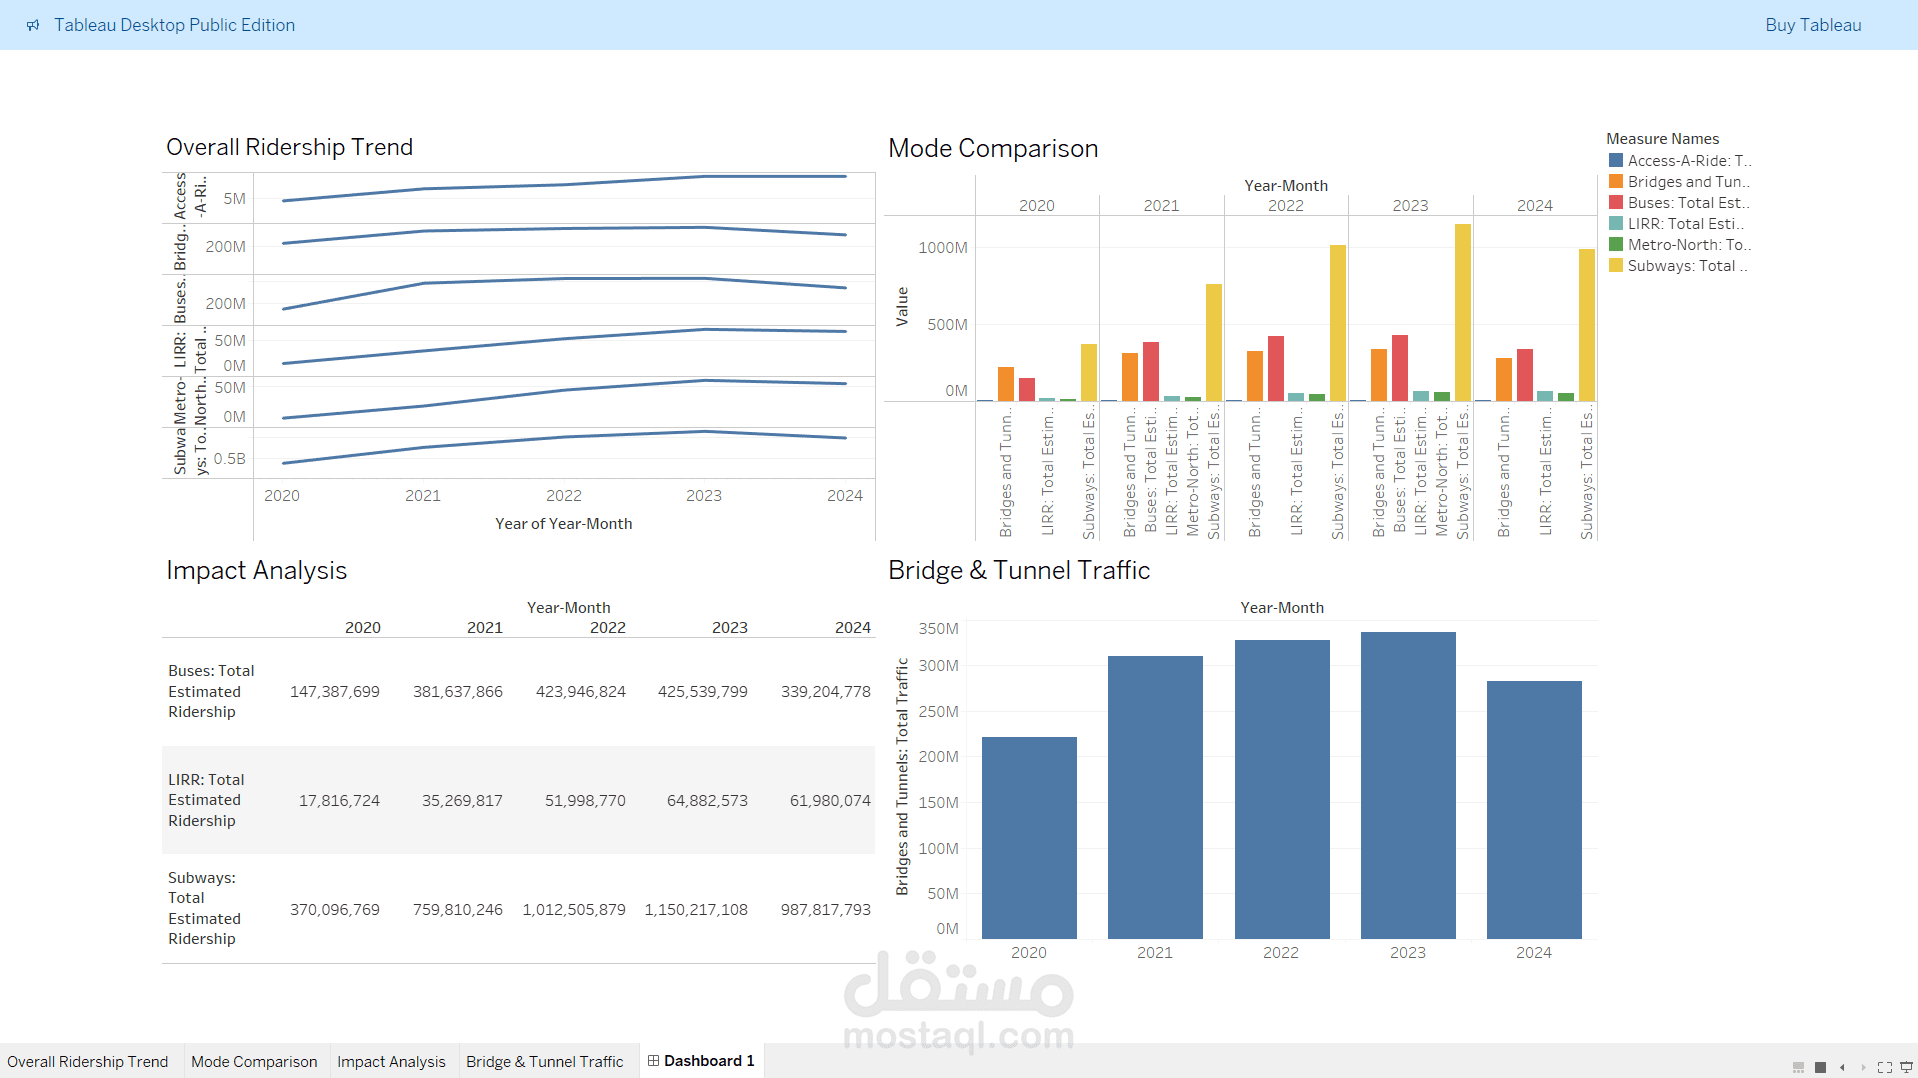The width and height of the screenshot is (1918, 1078).
Task: Select cell value 147,387,699 for Buses 2020
Action: pyautogui.click(x=335, y=691)
